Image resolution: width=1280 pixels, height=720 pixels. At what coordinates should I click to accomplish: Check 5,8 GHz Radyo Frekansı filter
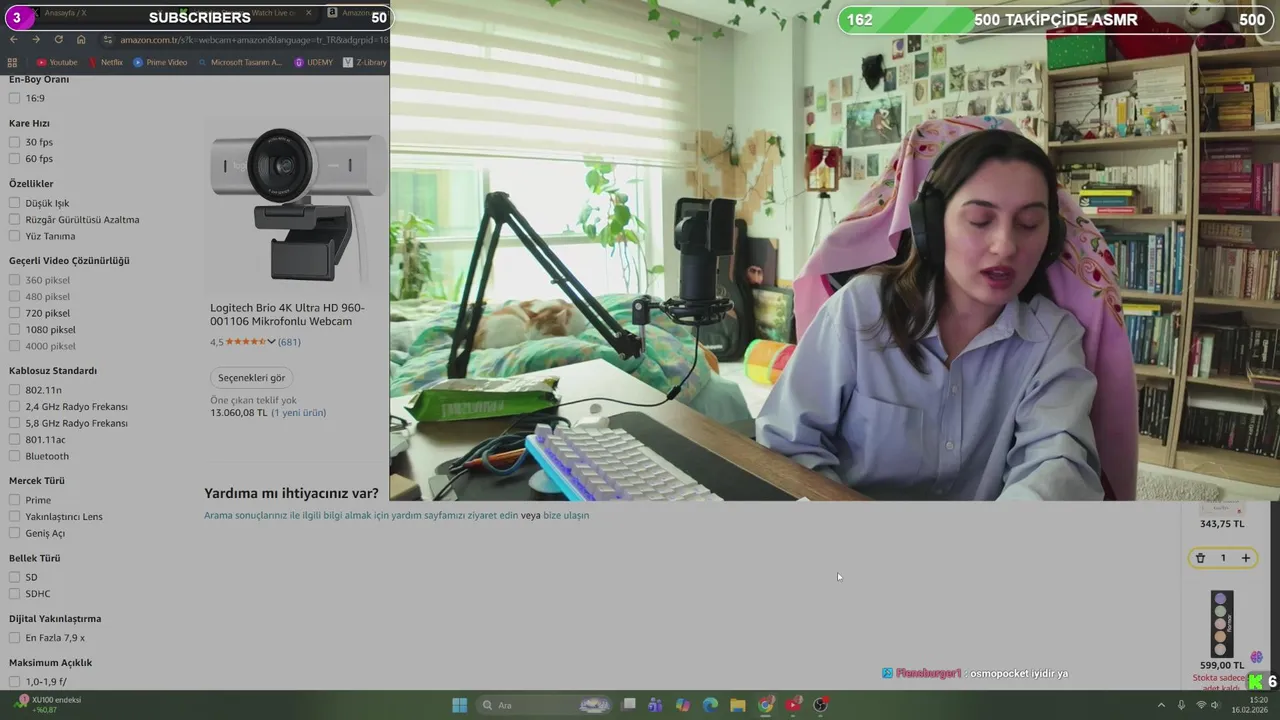14,423
